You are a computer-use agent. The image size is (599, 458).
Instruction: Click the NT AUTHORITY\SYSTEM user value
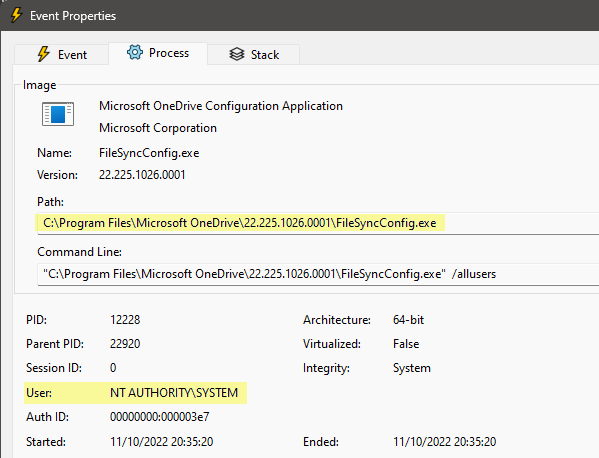(174, 393)
